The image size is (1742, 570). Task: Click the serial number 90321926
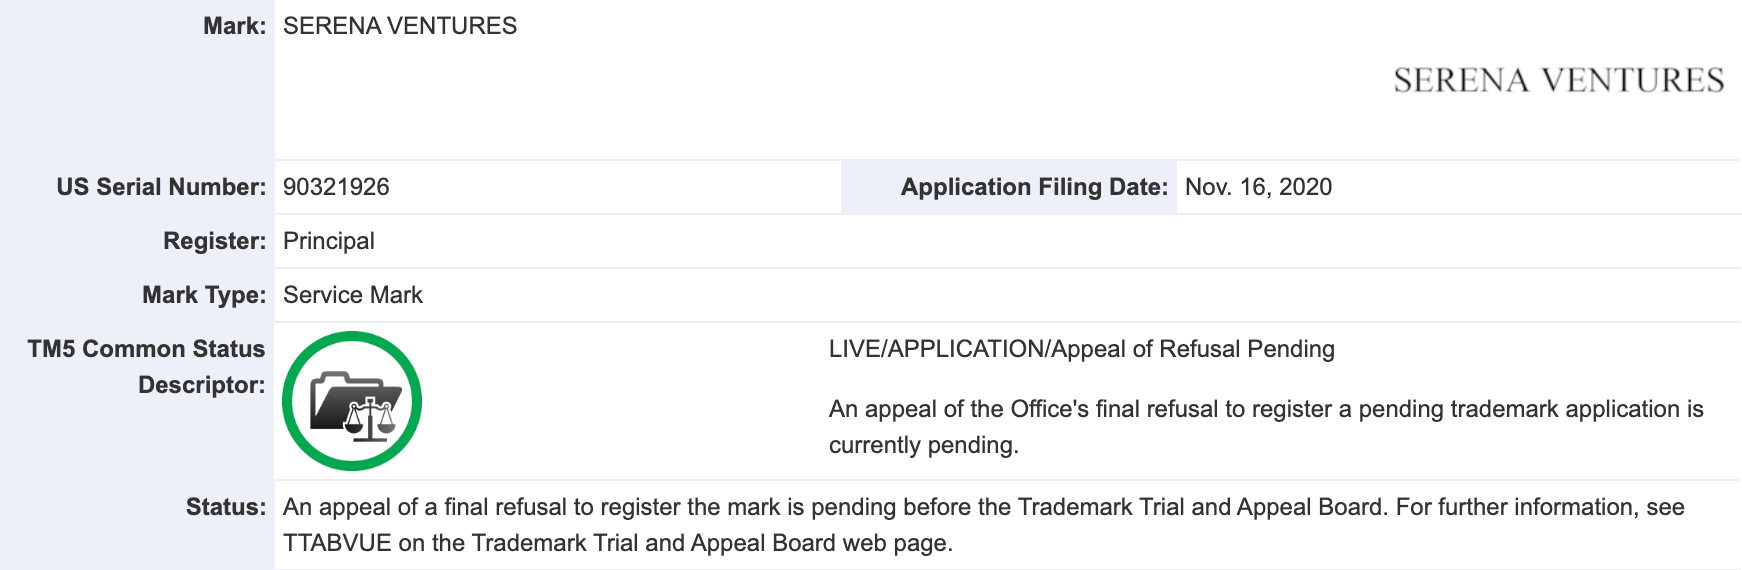click(336, 187)
